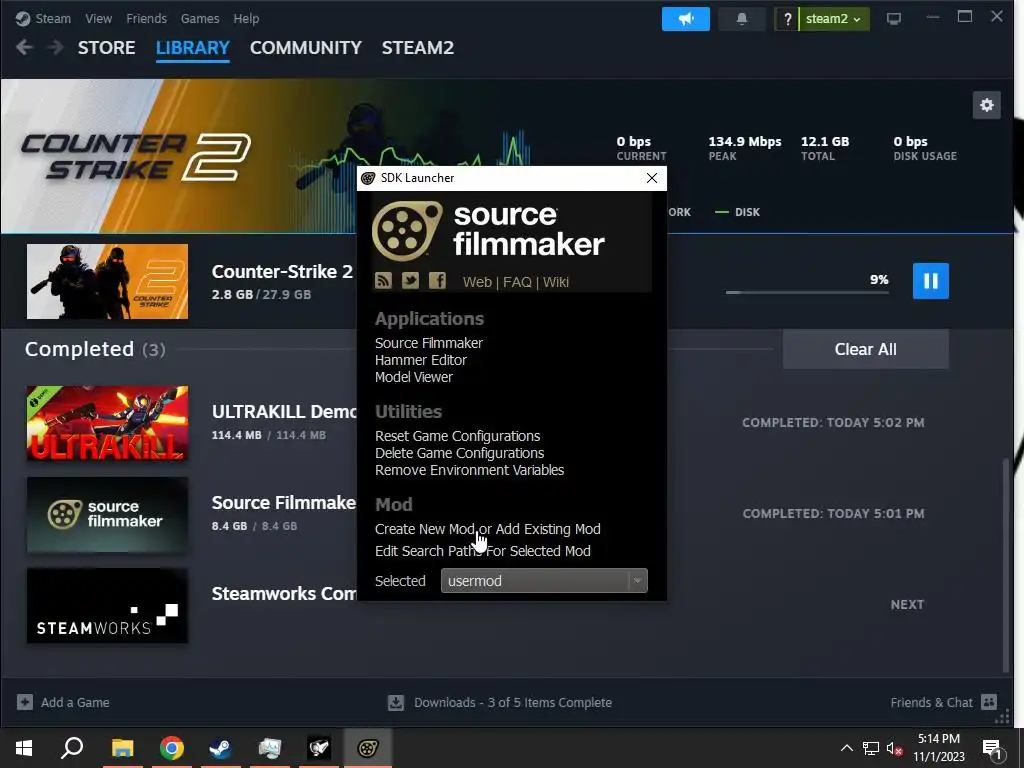Open the muted volume tray icon
Viewport: 1024px width, 768px height.
click(x=894, y=748)
